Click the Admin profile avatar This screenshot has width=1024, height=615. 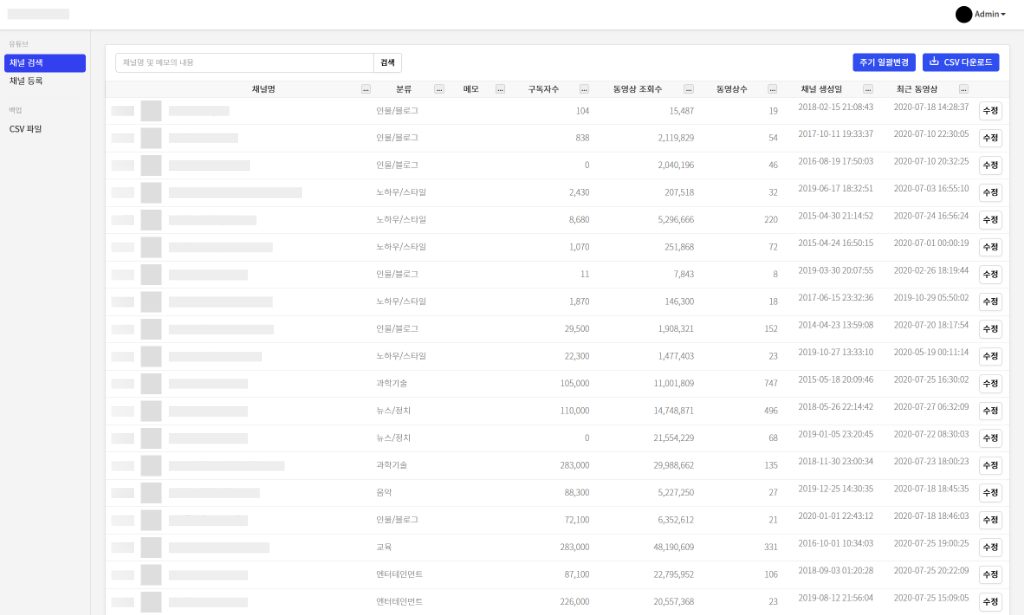pyautogui.click(x=963, y=14)
